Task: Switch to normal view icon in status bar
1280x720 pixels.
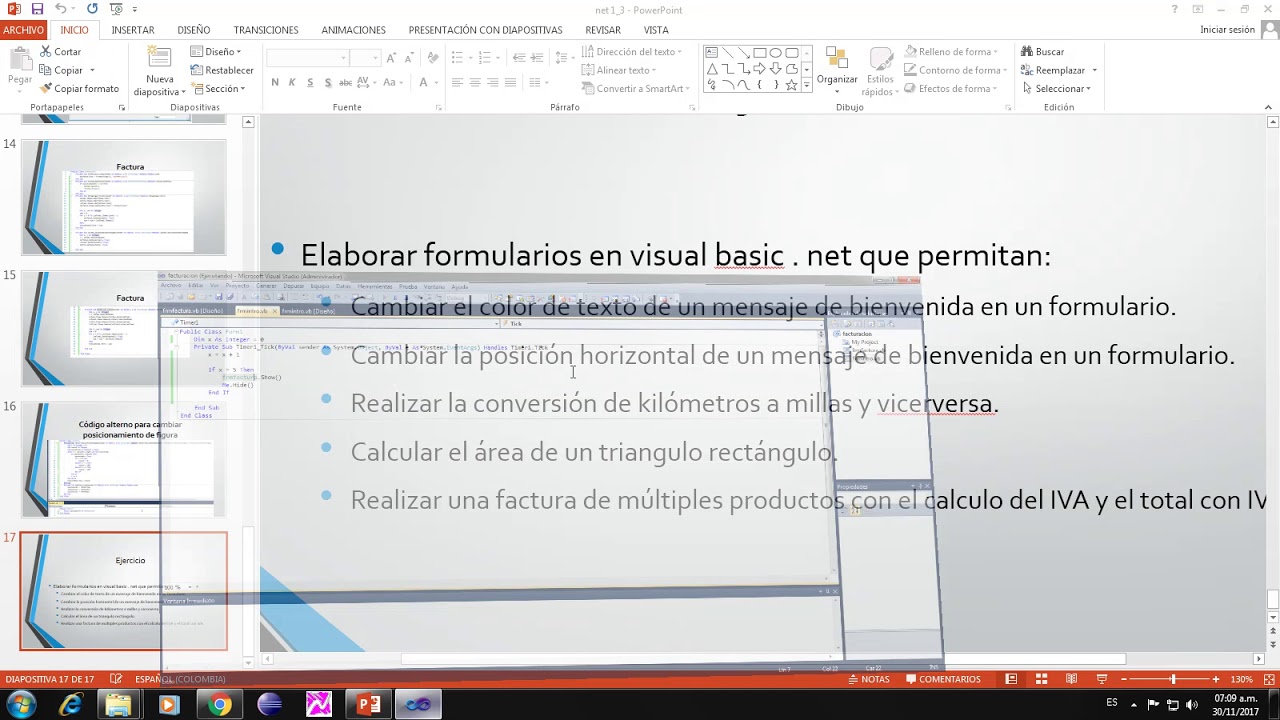Action: pos(1011,679)
